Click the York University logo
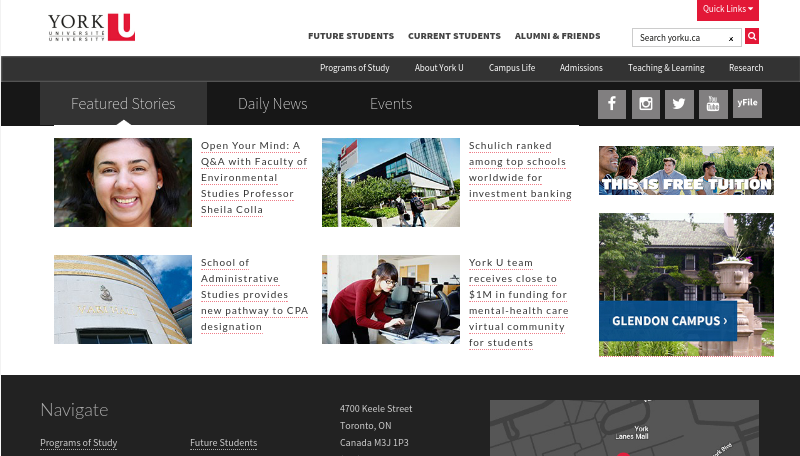Screen dimensions: 800x456 coord(92,28)
